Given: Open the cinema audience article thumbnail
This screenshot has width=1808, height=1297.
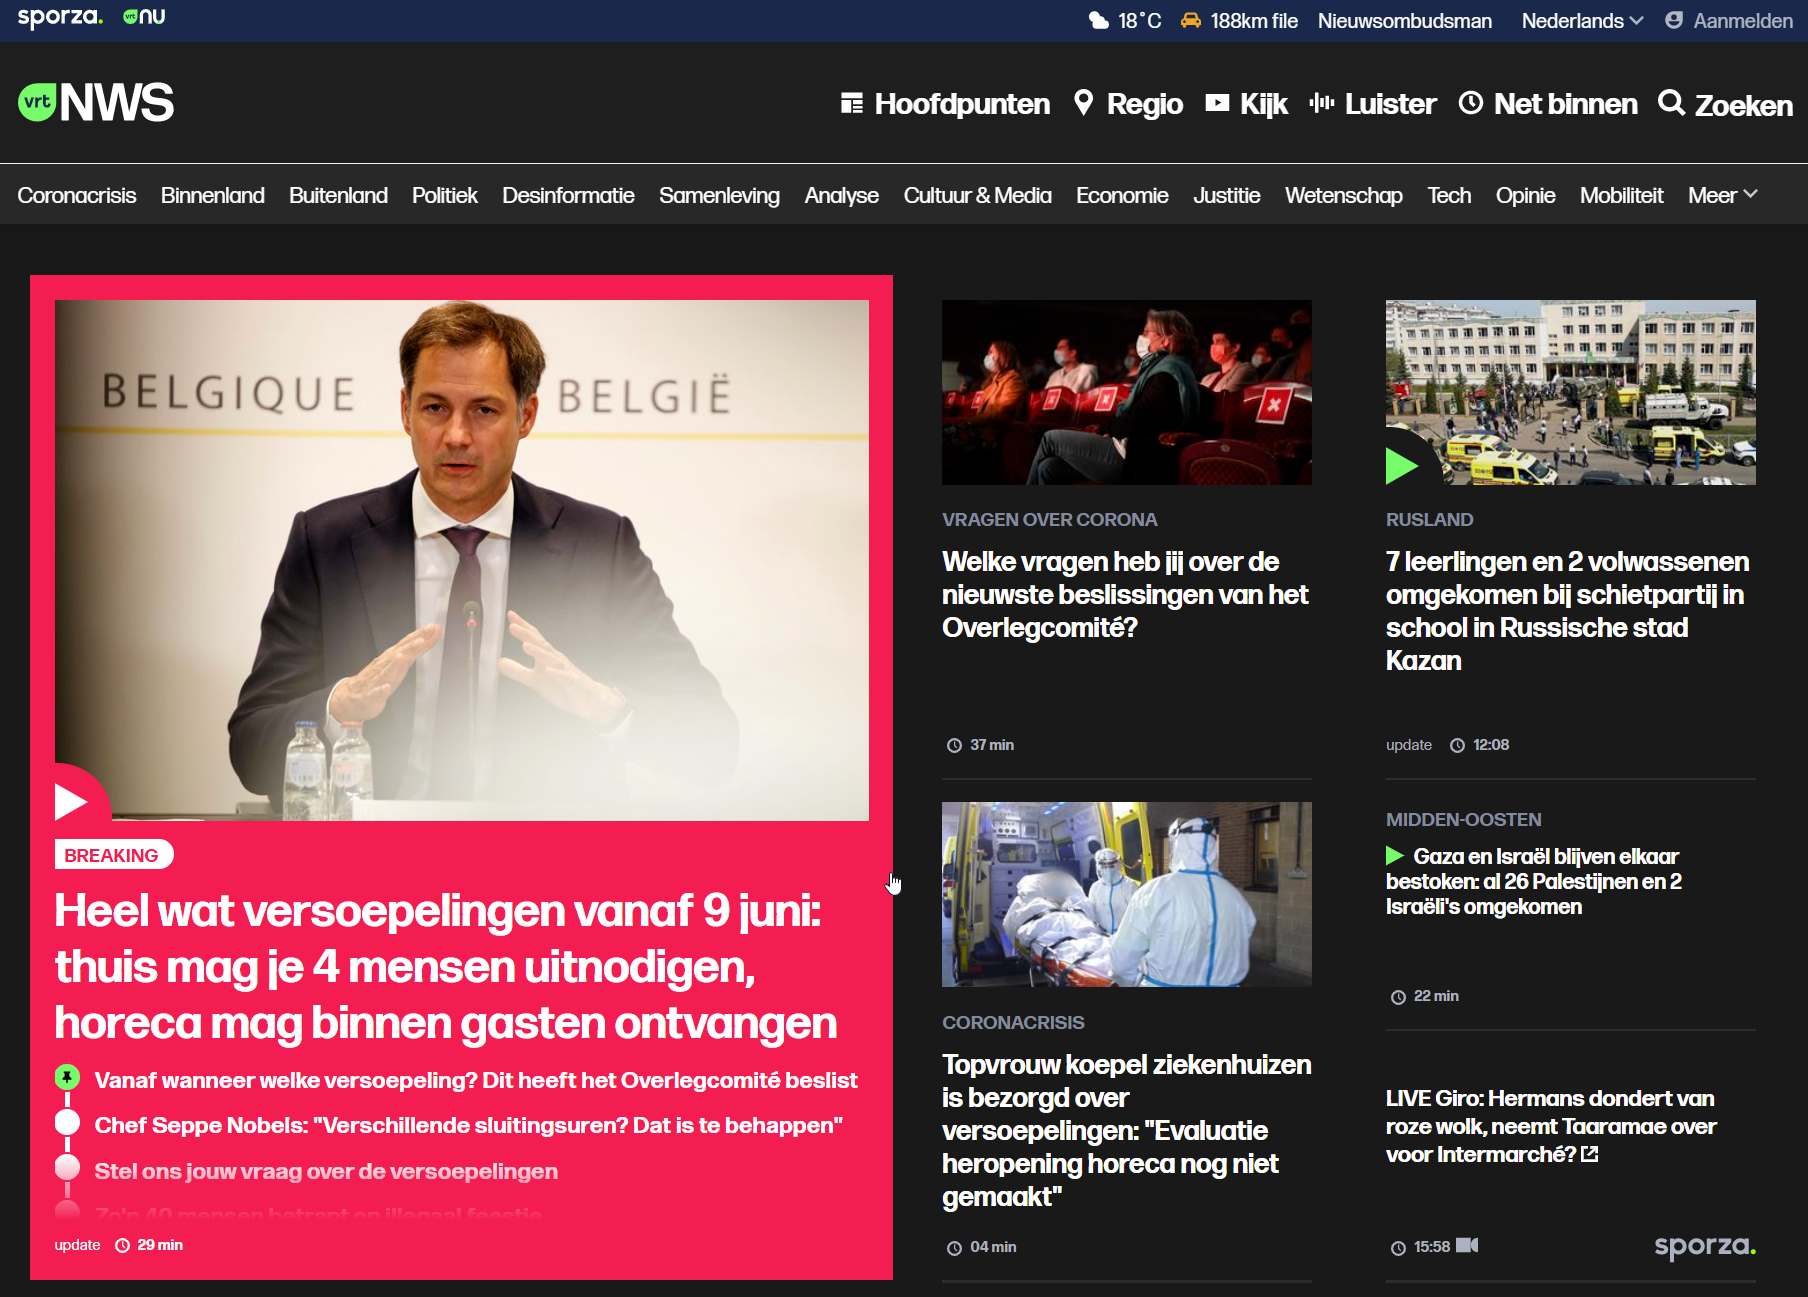Looking at the screenshot, I should (1127, 392).
